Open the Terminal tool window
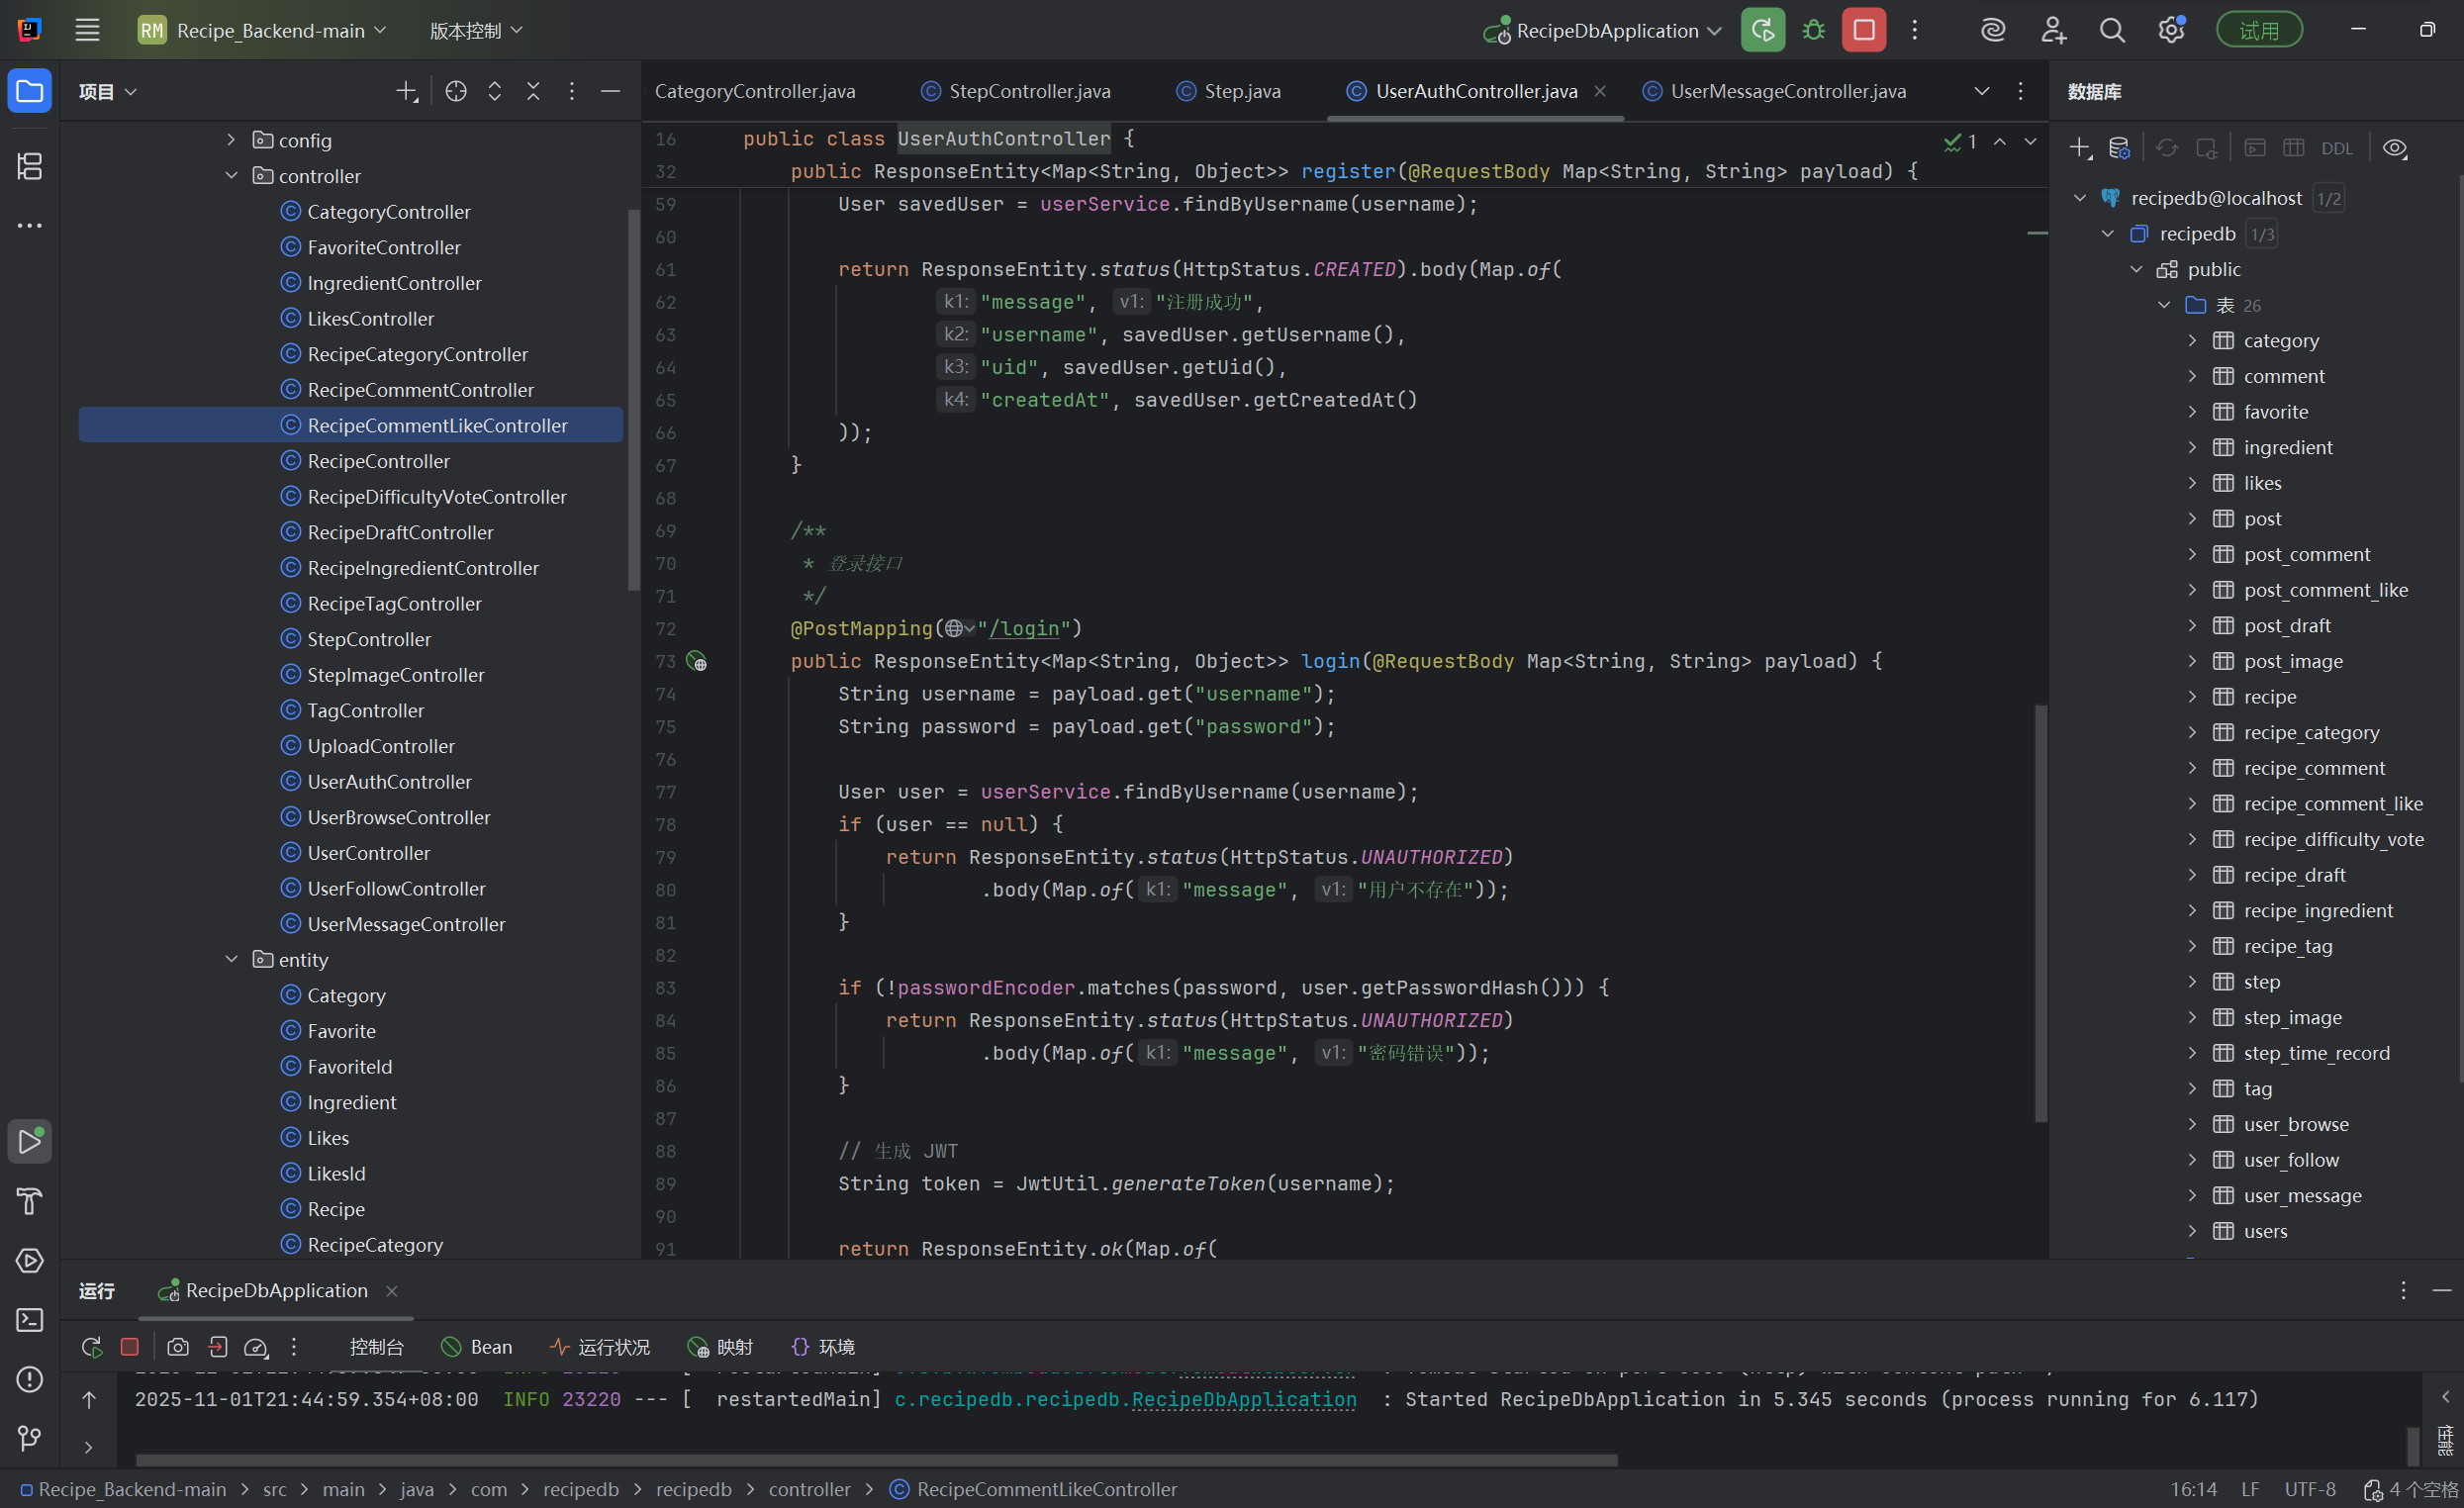This screenshot has width=2464, height=1508. click(x=30, y=1320)
